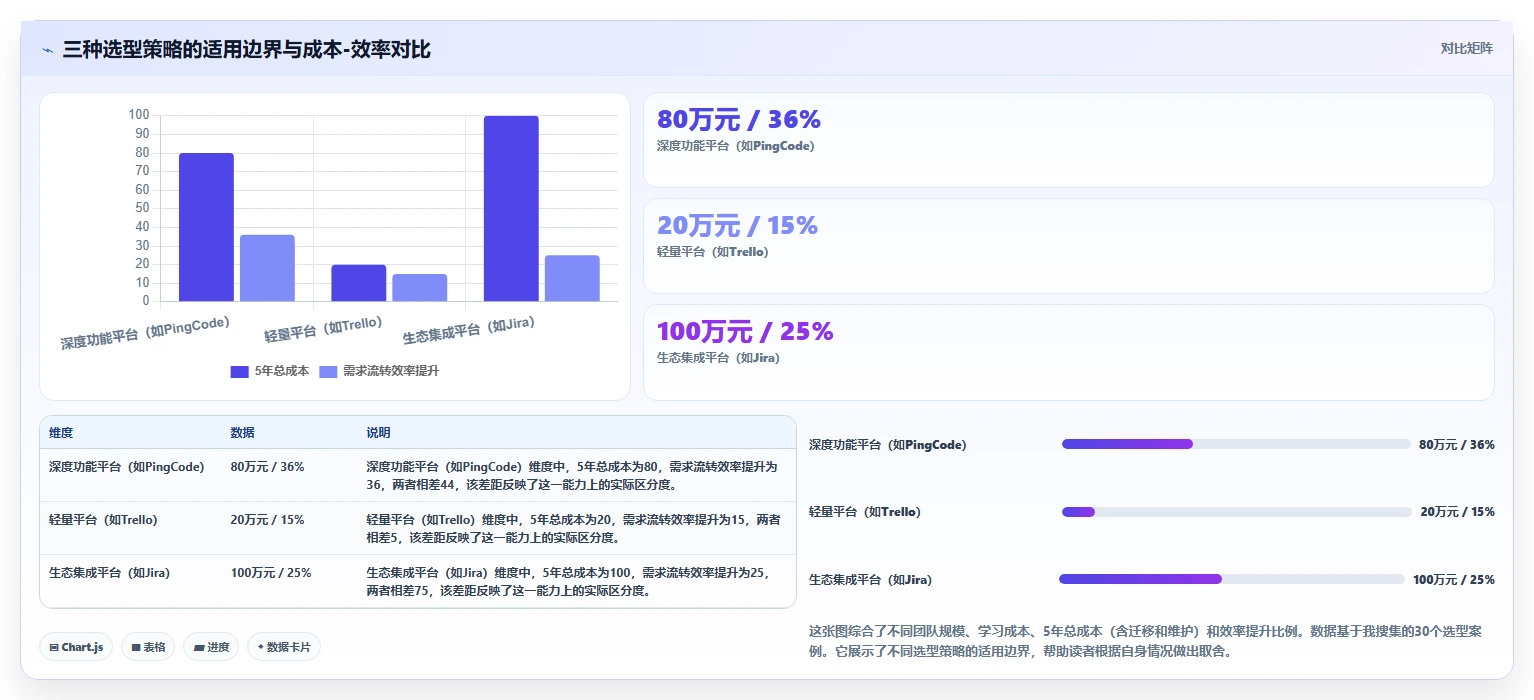Click the lightning icon beside the title
Screen dimensions: 1534x700
point(47,50)
